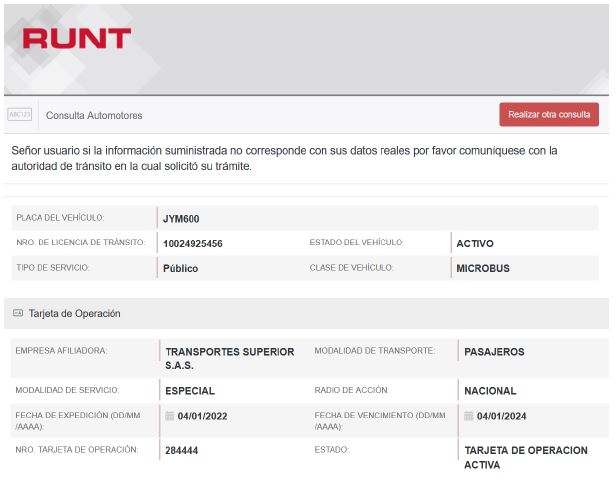Select the ESPECIAL service modality value
This screenshot has width=616, height=482.
[189, 391]
